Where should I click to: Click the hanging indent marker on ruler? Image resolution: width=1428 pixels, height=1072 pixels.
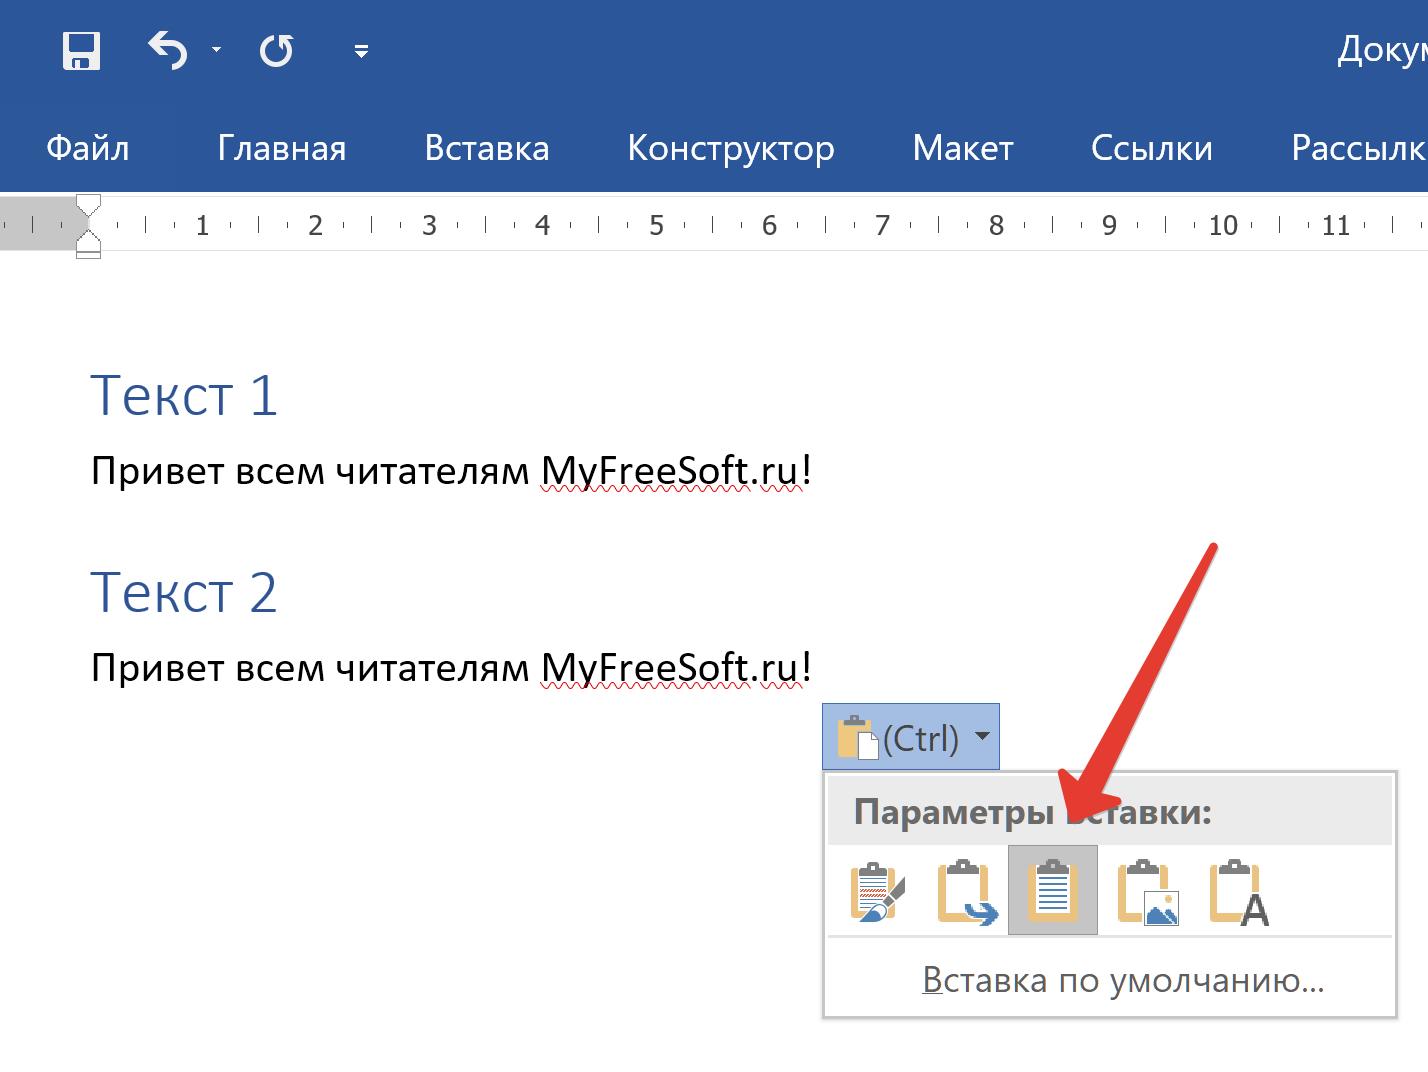(89, 240)
